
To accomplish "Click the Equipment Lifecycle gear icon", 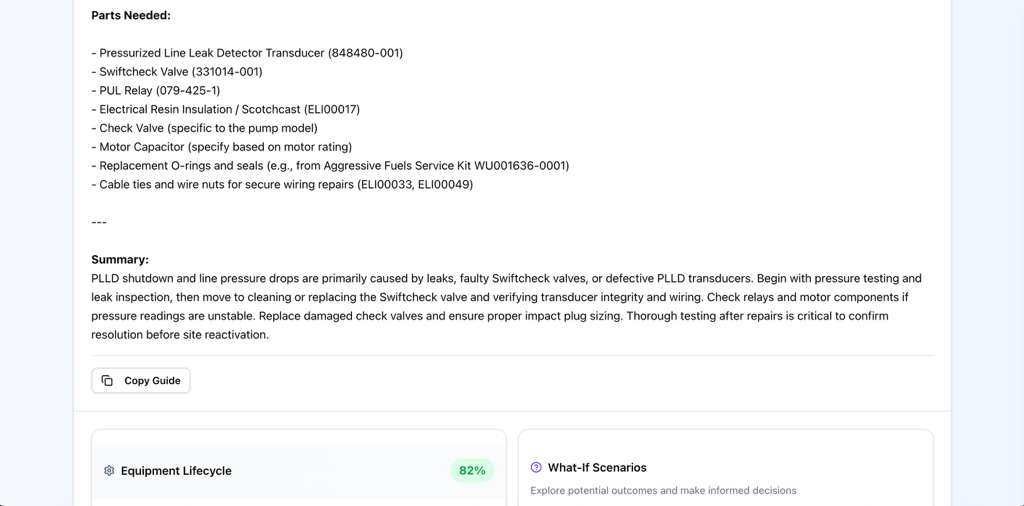I will [109, 471].
